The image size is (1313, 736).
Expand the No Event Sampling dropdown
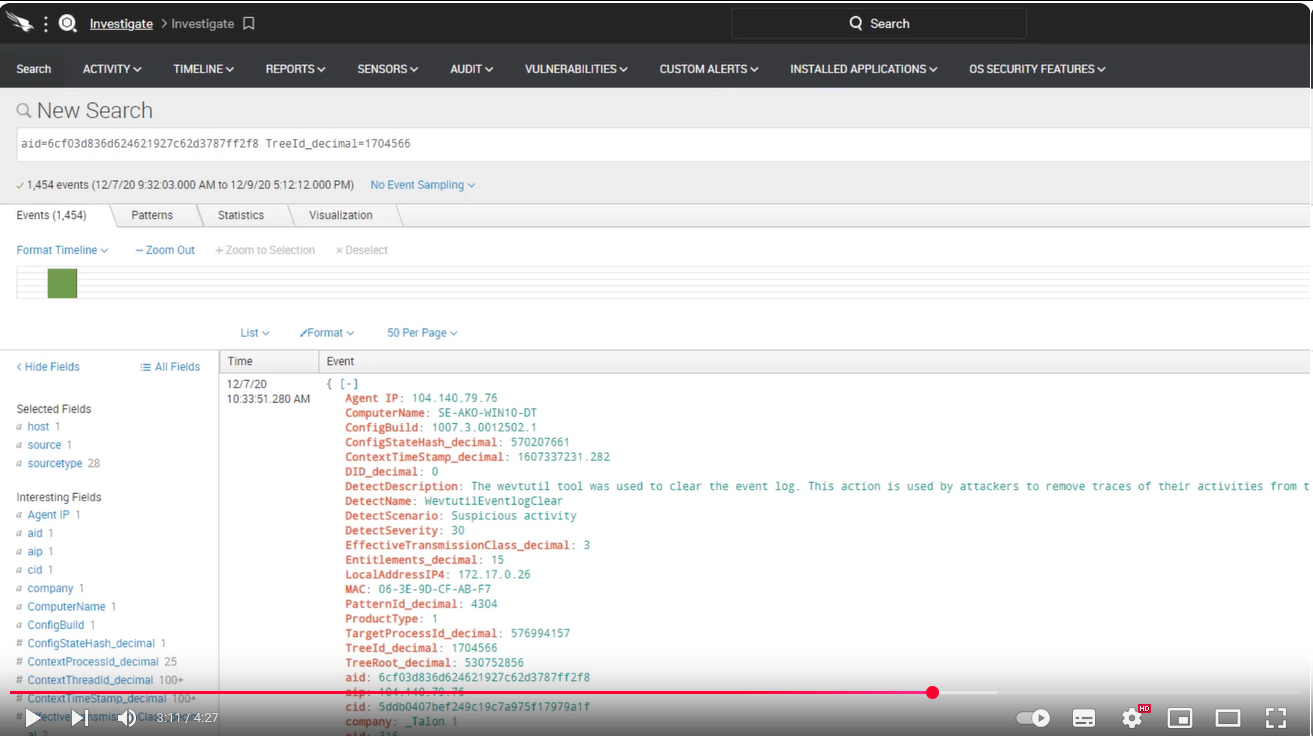[422, 185]
